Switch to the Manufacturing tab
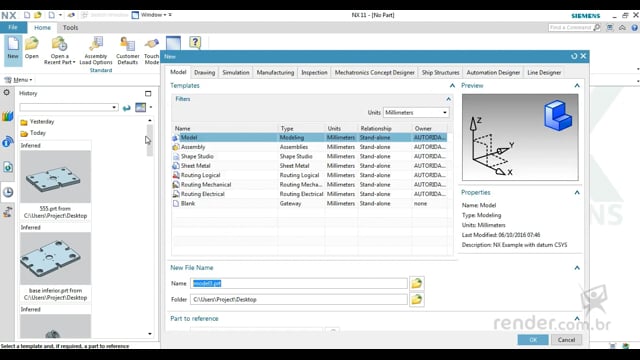Viewport: 640px width, 360px height. [x=275, y=72]
